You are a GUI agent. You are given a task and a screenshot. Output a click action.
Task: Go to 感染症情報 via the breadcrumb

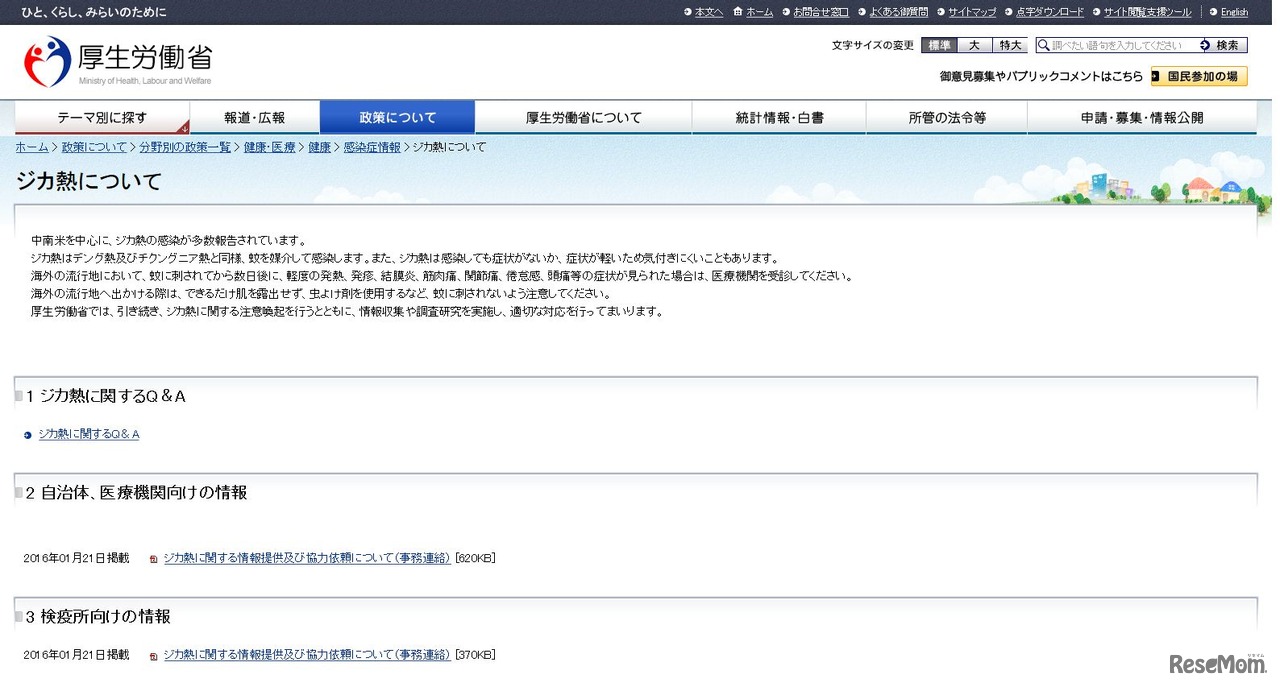tap(372, 146)
